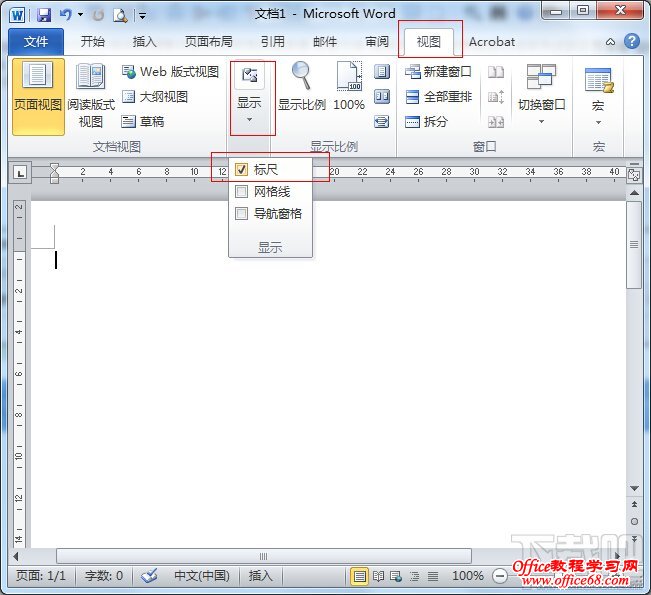Click the vertical scrollbar down arrow

coord(634,489)
